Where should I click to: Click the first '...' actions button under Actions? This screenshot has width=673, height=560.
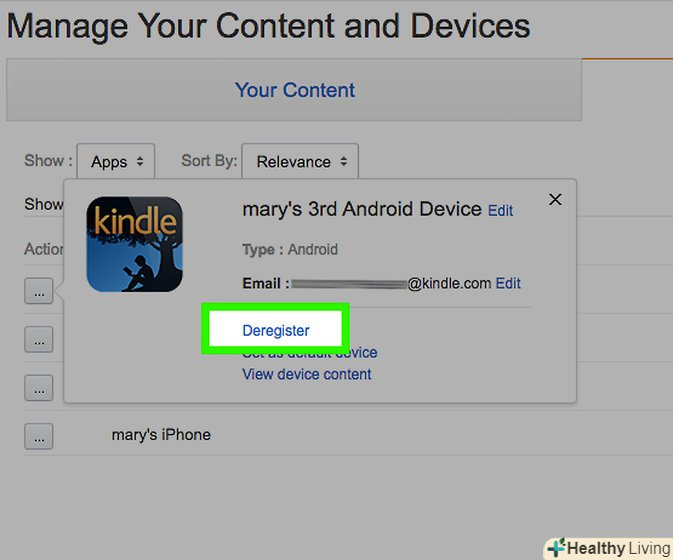[x=39, y=291]
